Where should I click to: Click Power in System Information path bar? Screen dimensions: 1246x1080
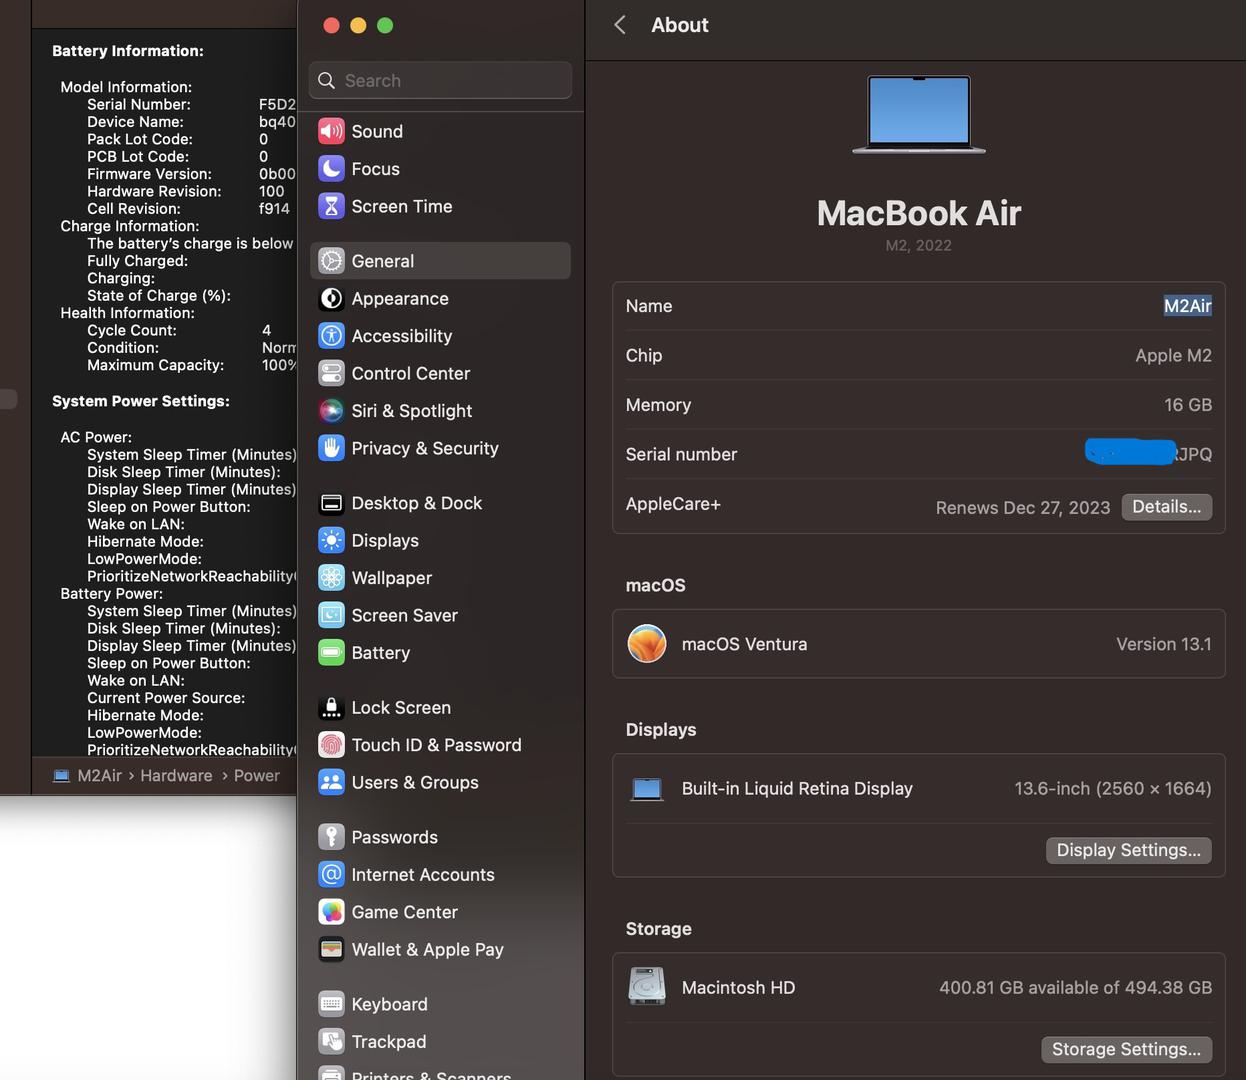(257, 775)
